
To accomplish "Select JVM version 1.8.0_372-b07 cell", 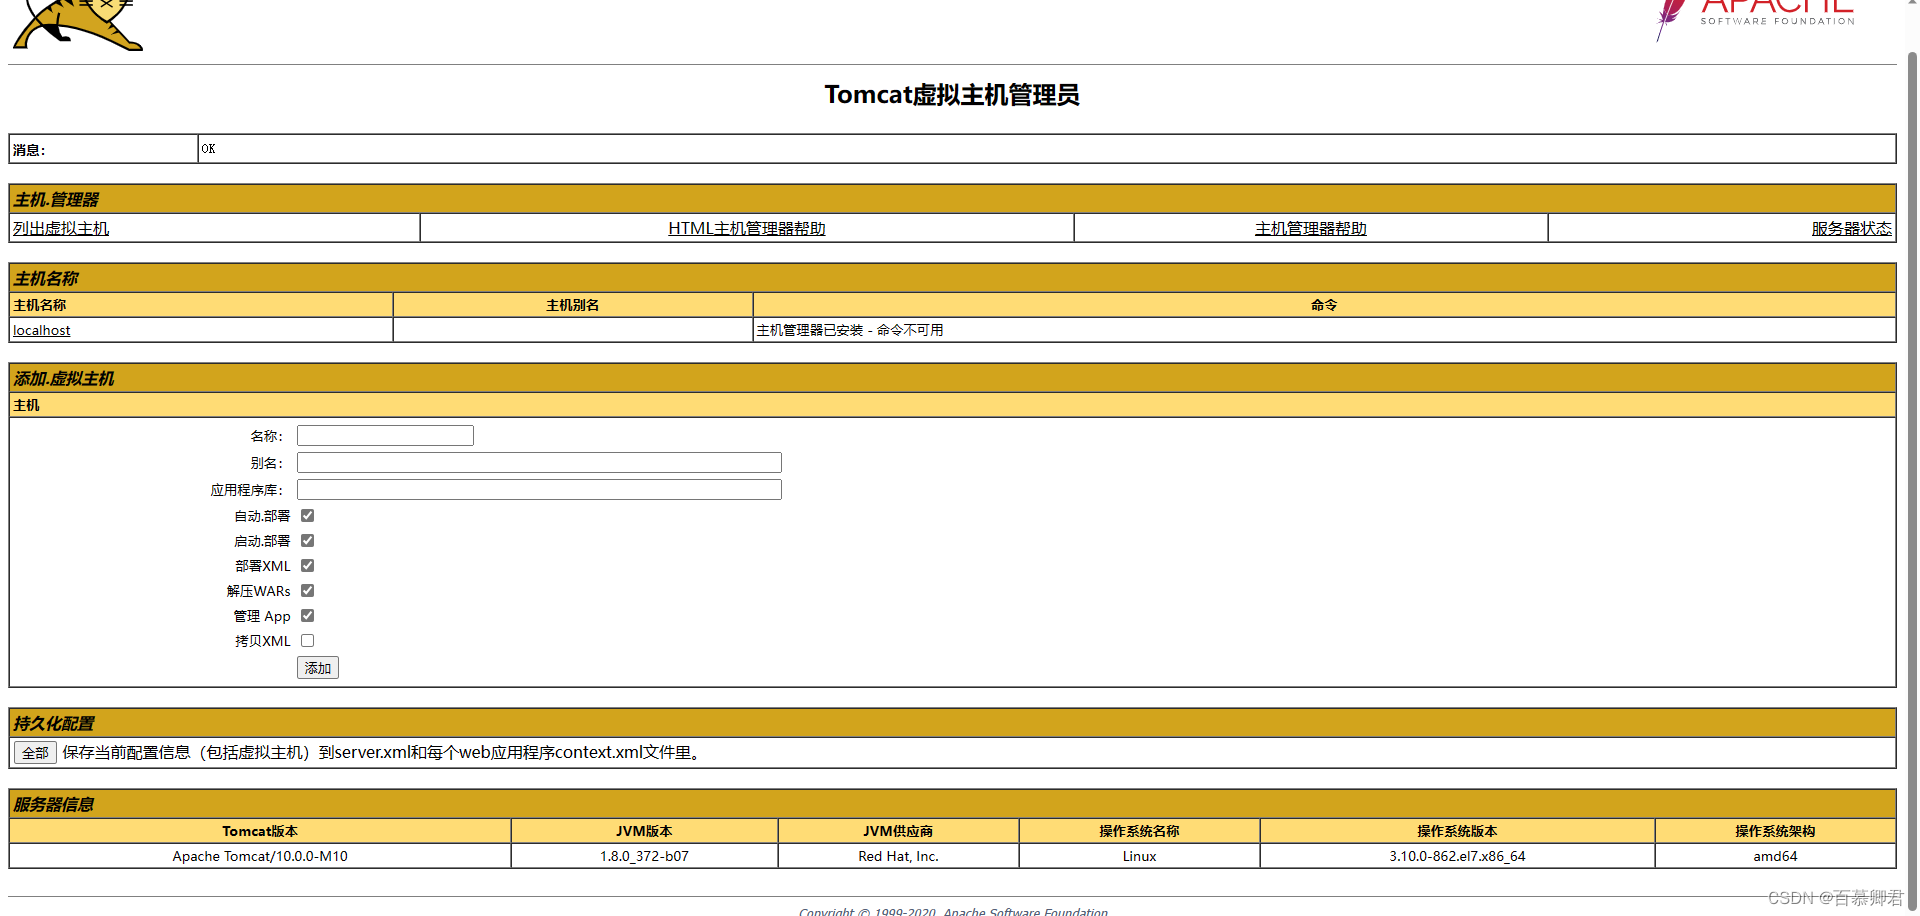I will click(644, 856).
